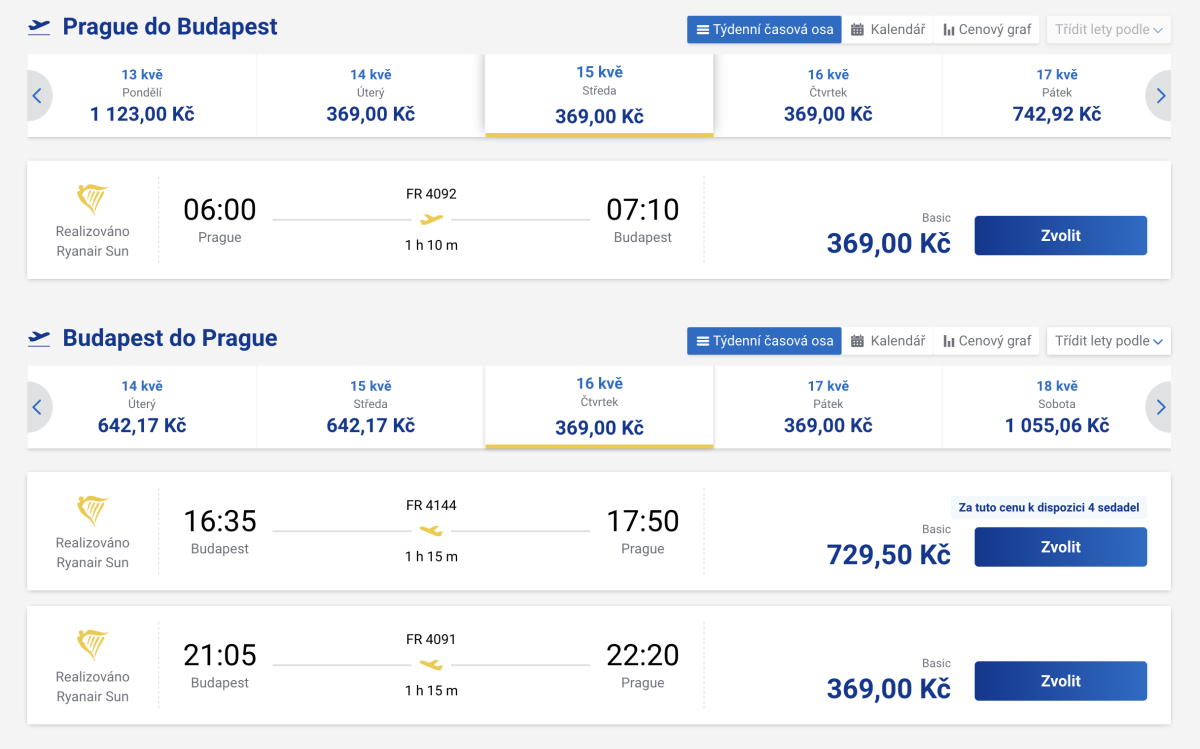Click Zvolit for the 06:00 Prague flight

[1060, 236]
